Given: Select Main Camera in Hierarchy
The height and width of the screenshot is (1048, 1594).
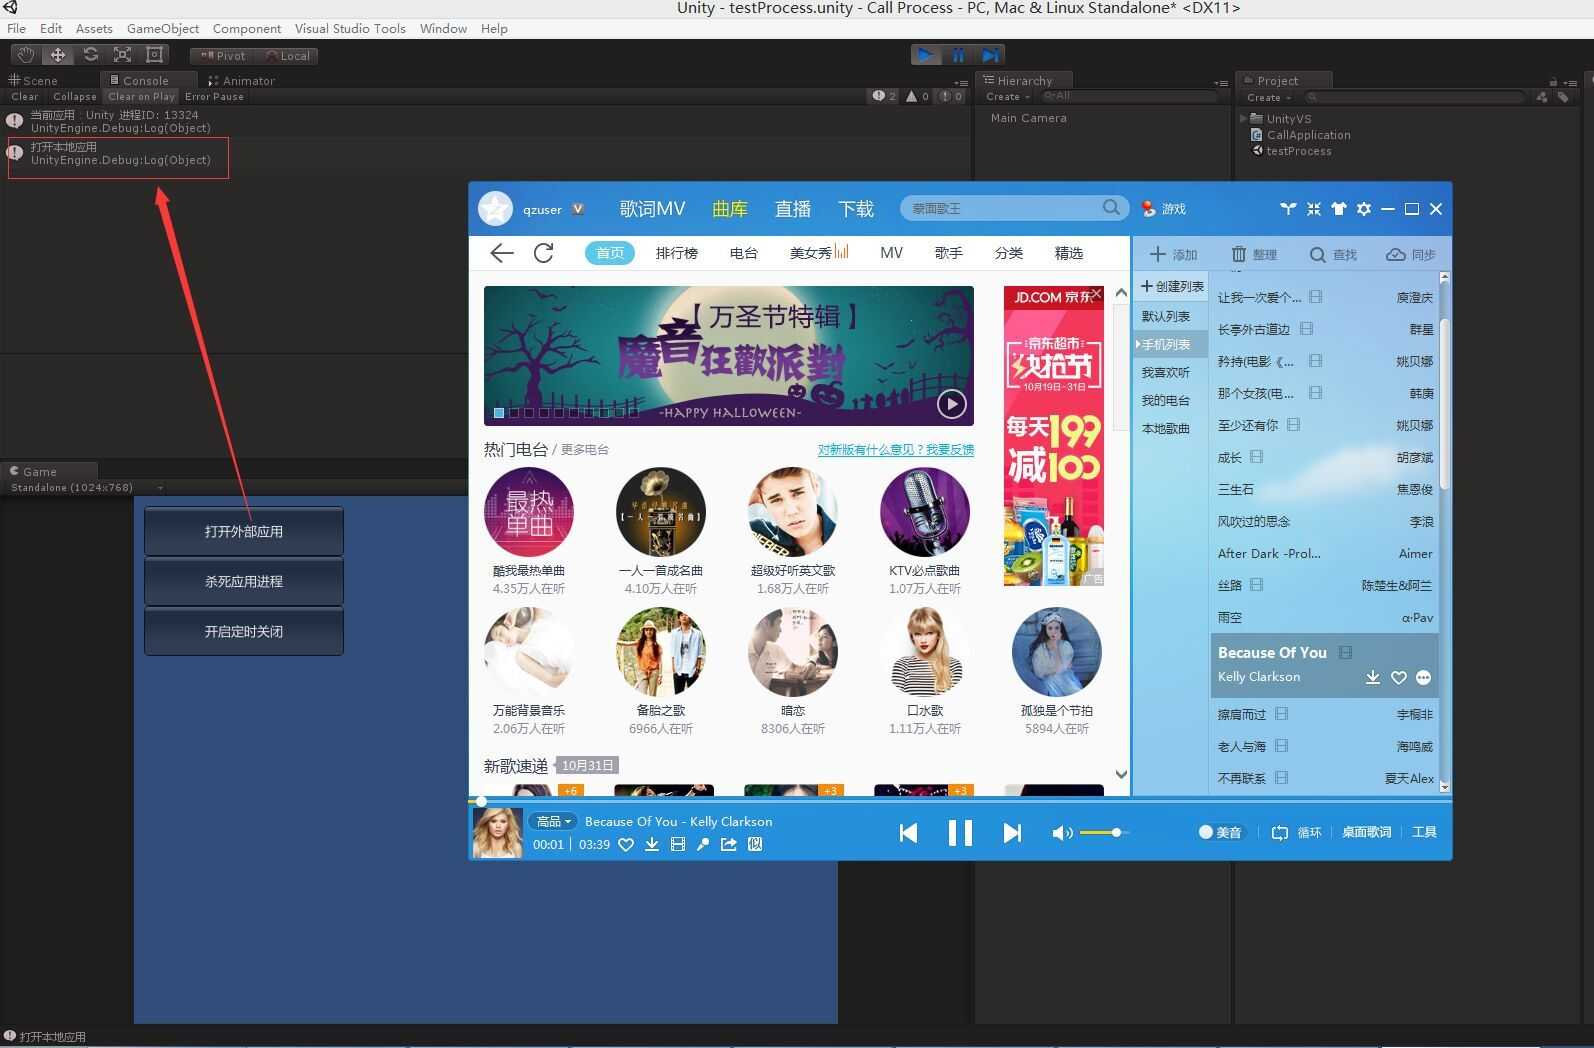Looking at the screenshot, I should click(x=1028, y=118).
